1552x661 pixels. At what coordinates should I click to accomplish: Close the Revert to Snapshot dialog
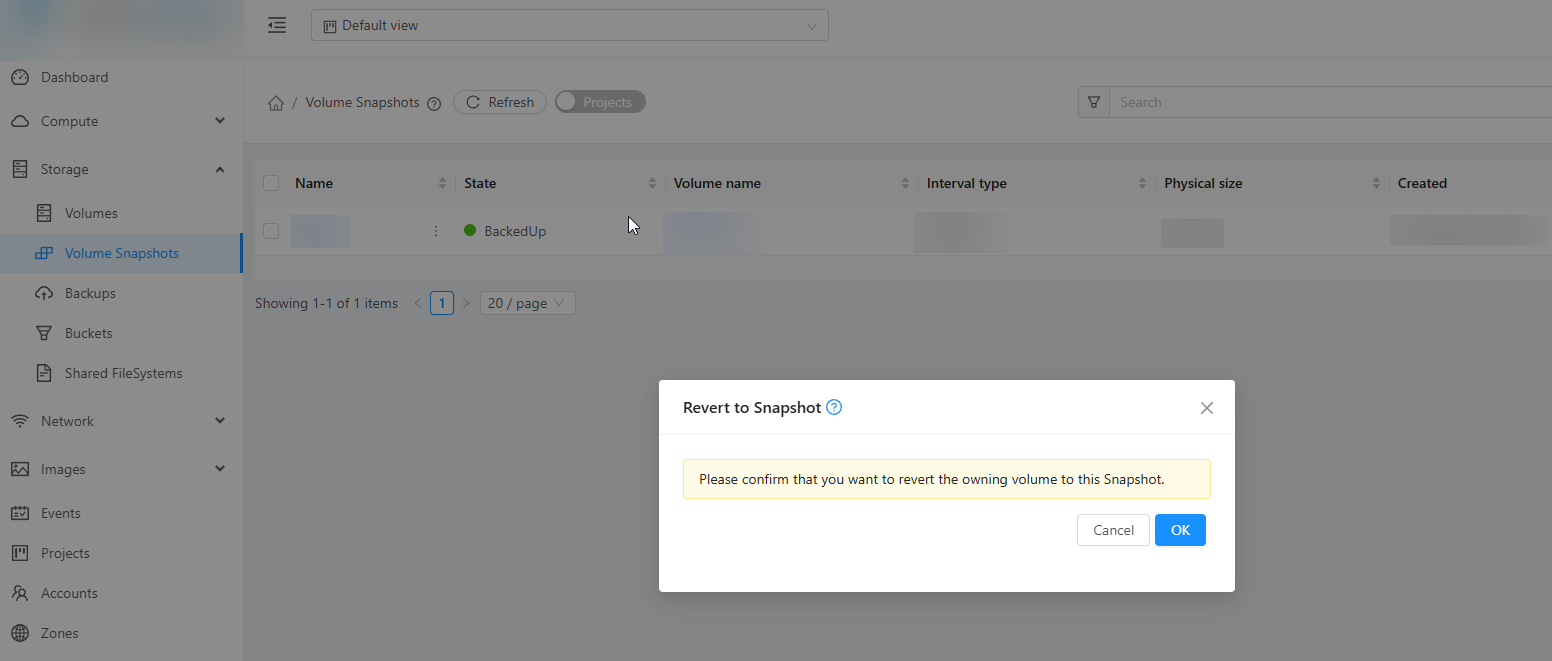[1206, 408]
